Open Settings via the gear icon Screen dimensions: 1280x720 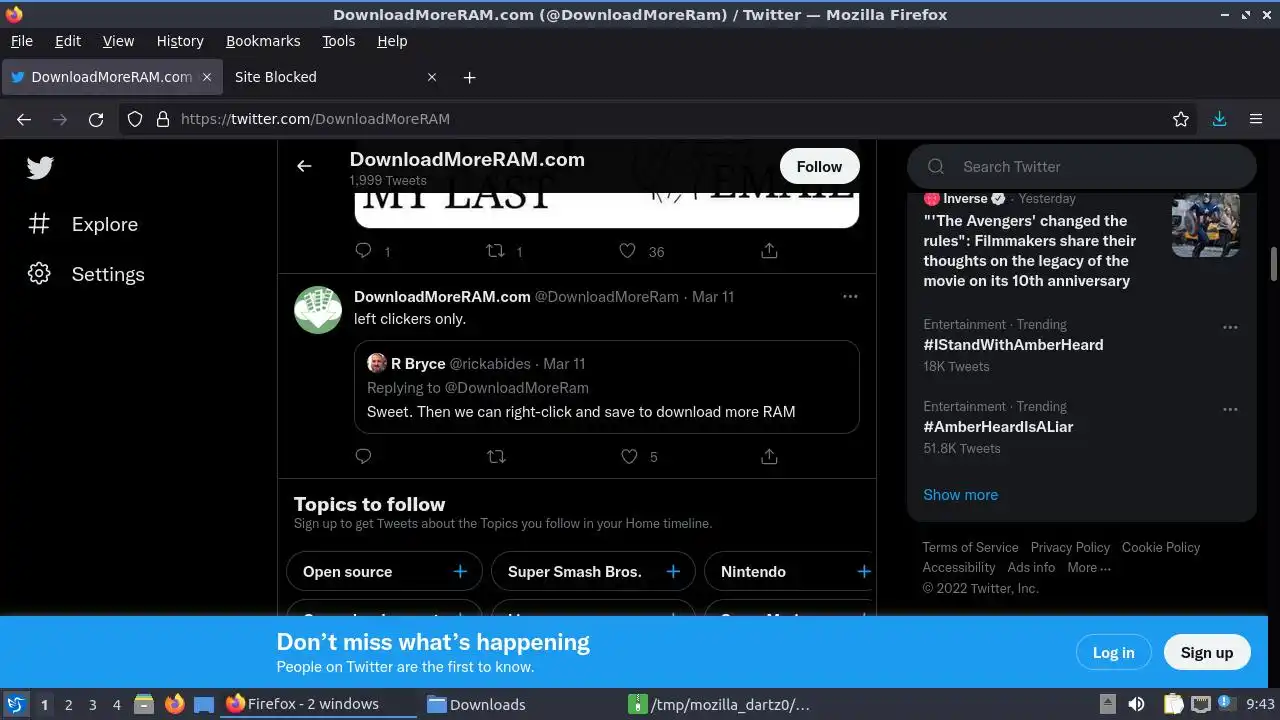click(x=39, y=274)
